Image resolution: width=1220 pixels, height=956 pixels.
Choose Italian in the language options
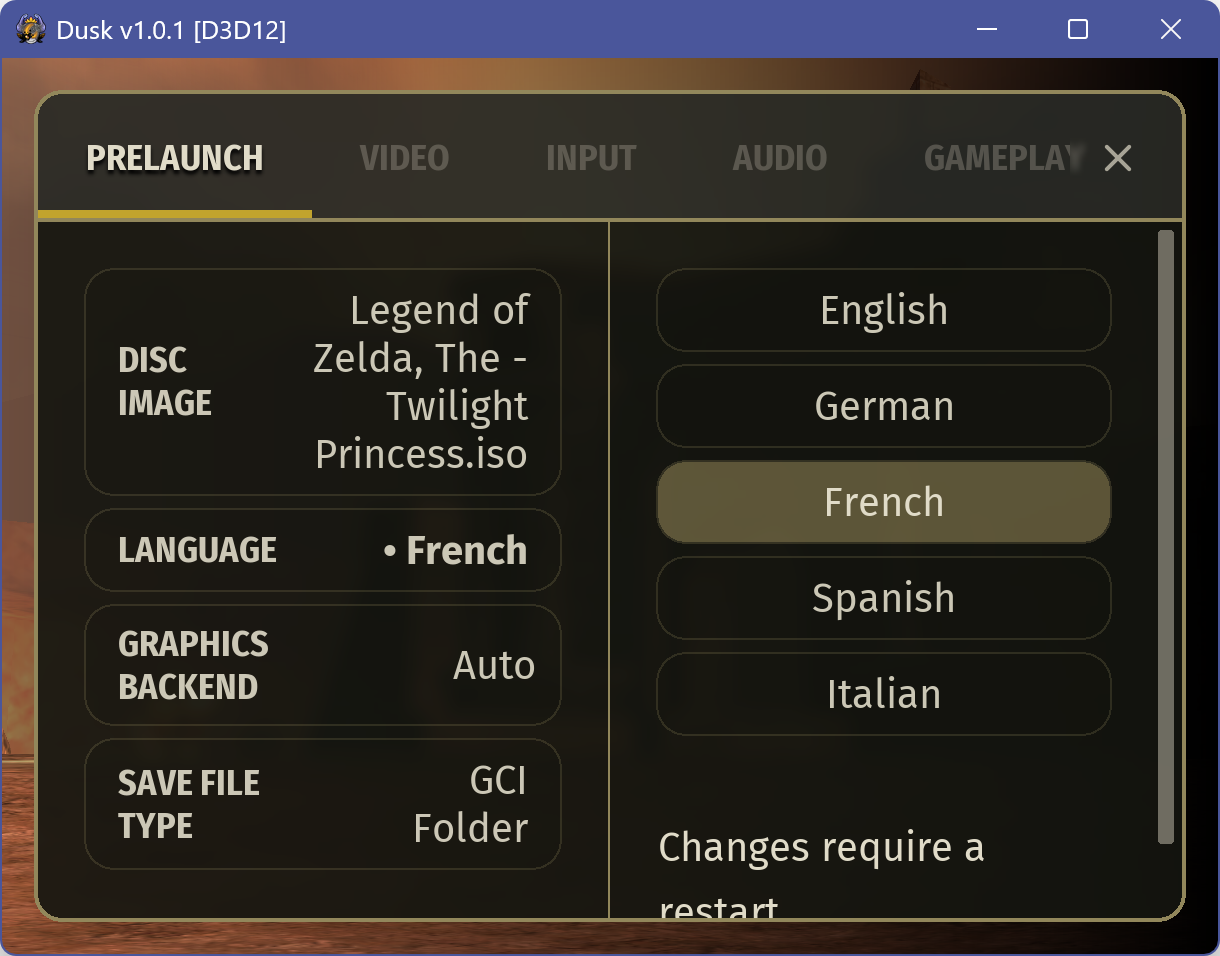coord(884,694)
